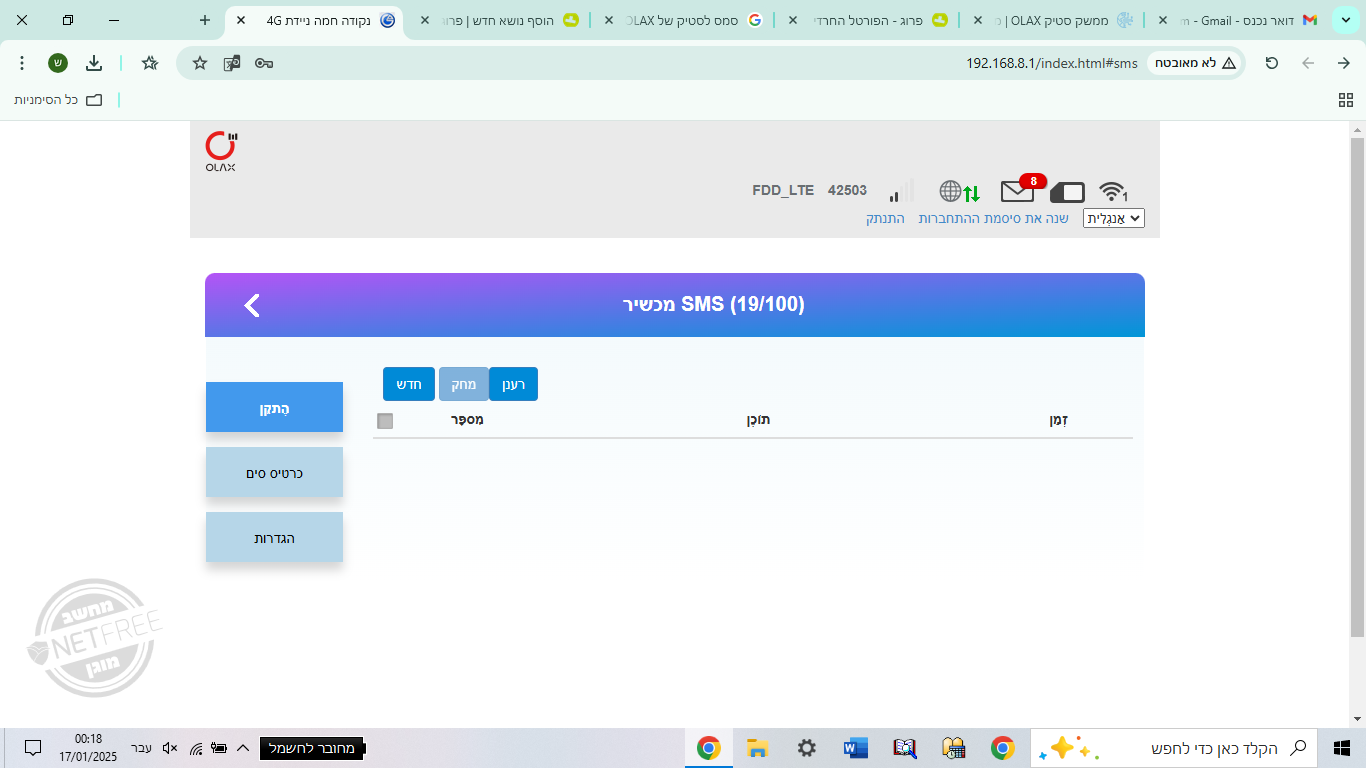
Task: Click the SMS (19/100) header title
Action: pos(713,304)
